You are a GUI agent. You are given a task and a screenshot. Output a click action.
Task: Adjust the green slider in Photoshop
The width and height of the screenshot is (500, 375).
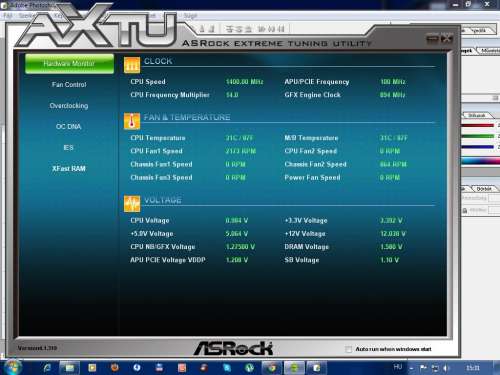pyautogui.click(x=477, y=136)
